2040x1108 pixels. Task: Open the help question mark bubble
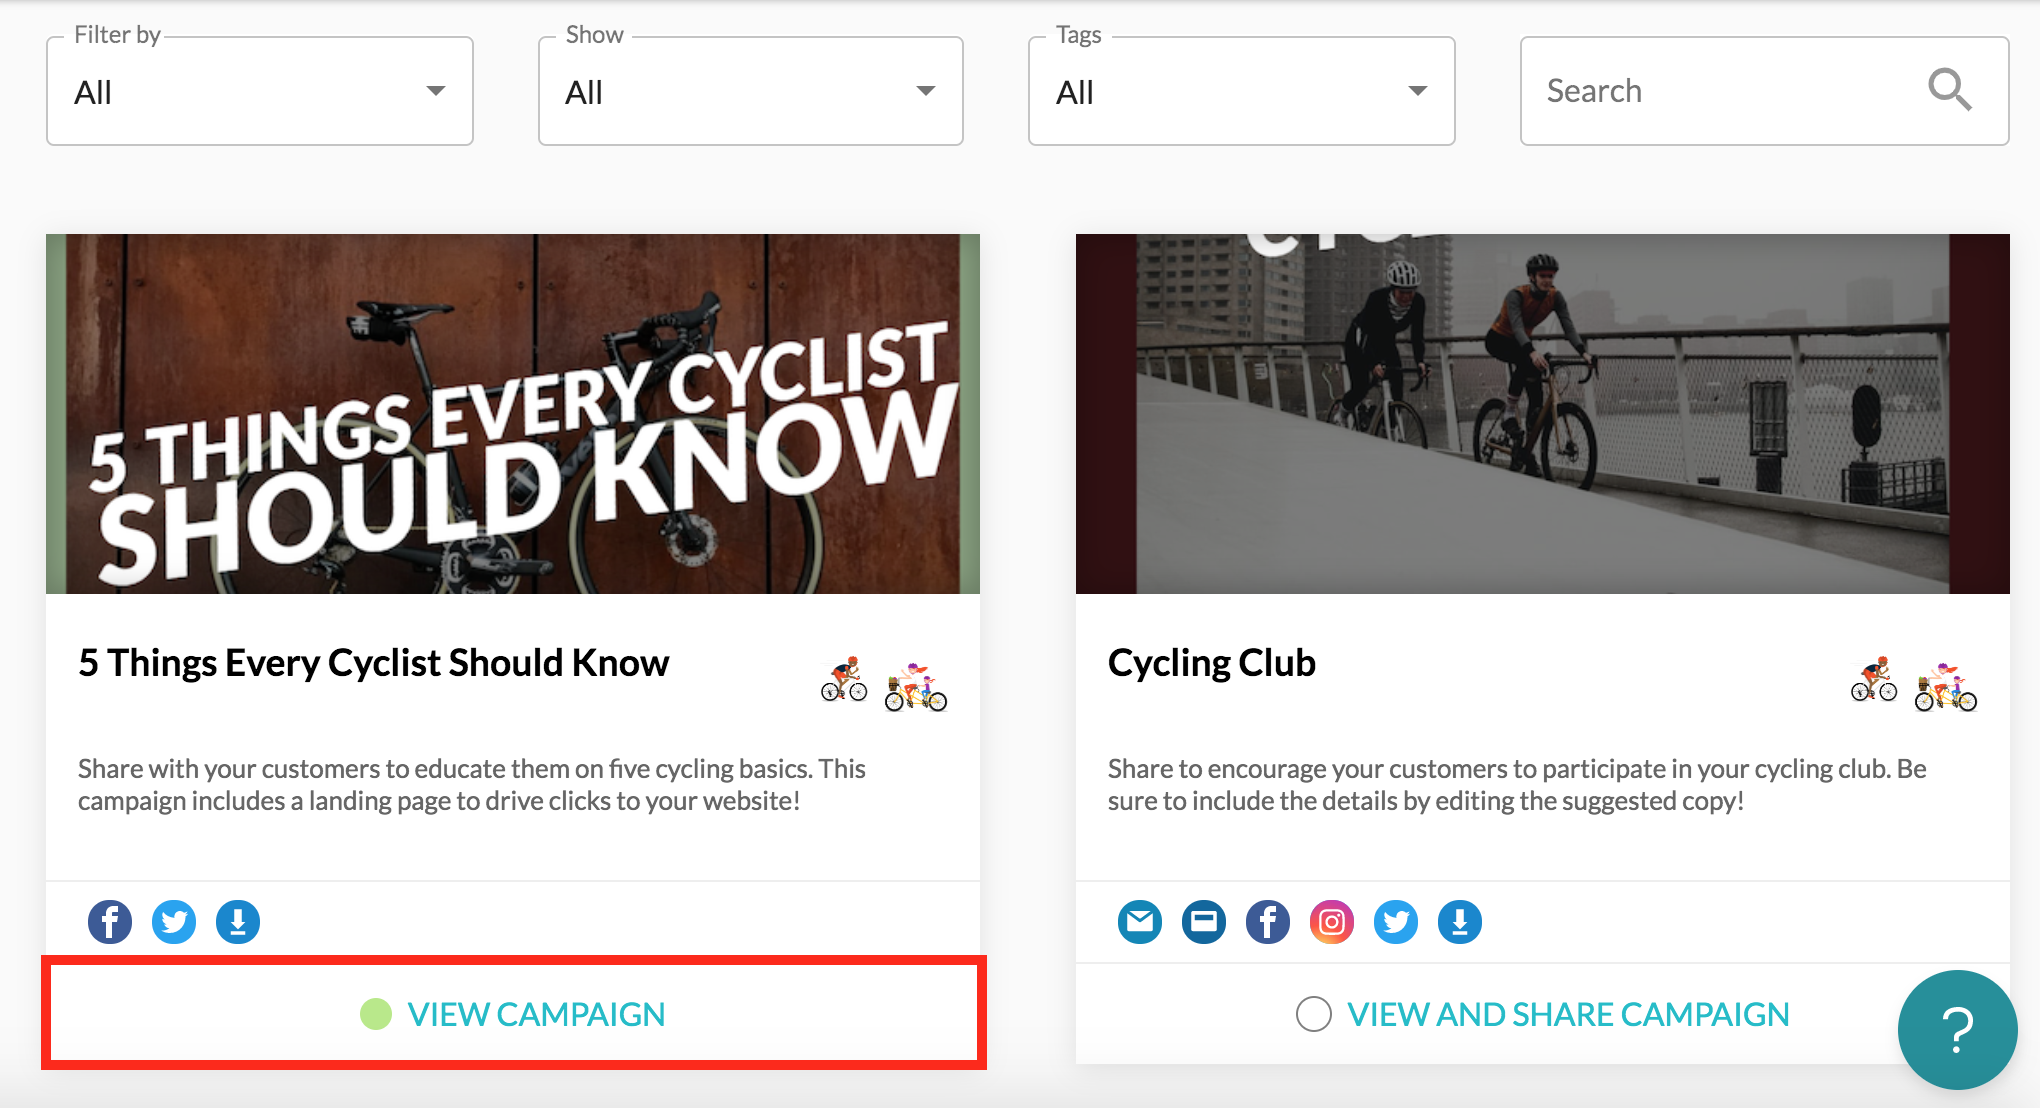(x=1957, y=1030)
